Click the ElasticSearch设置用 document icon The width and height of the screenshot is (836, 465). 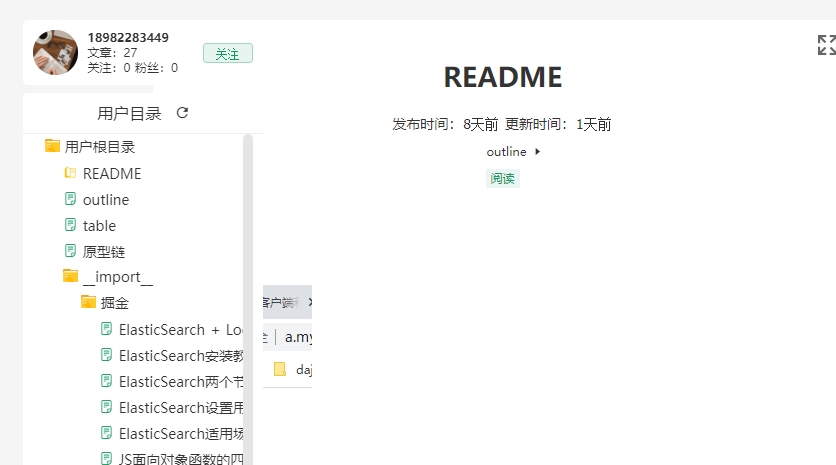(106, 407)
